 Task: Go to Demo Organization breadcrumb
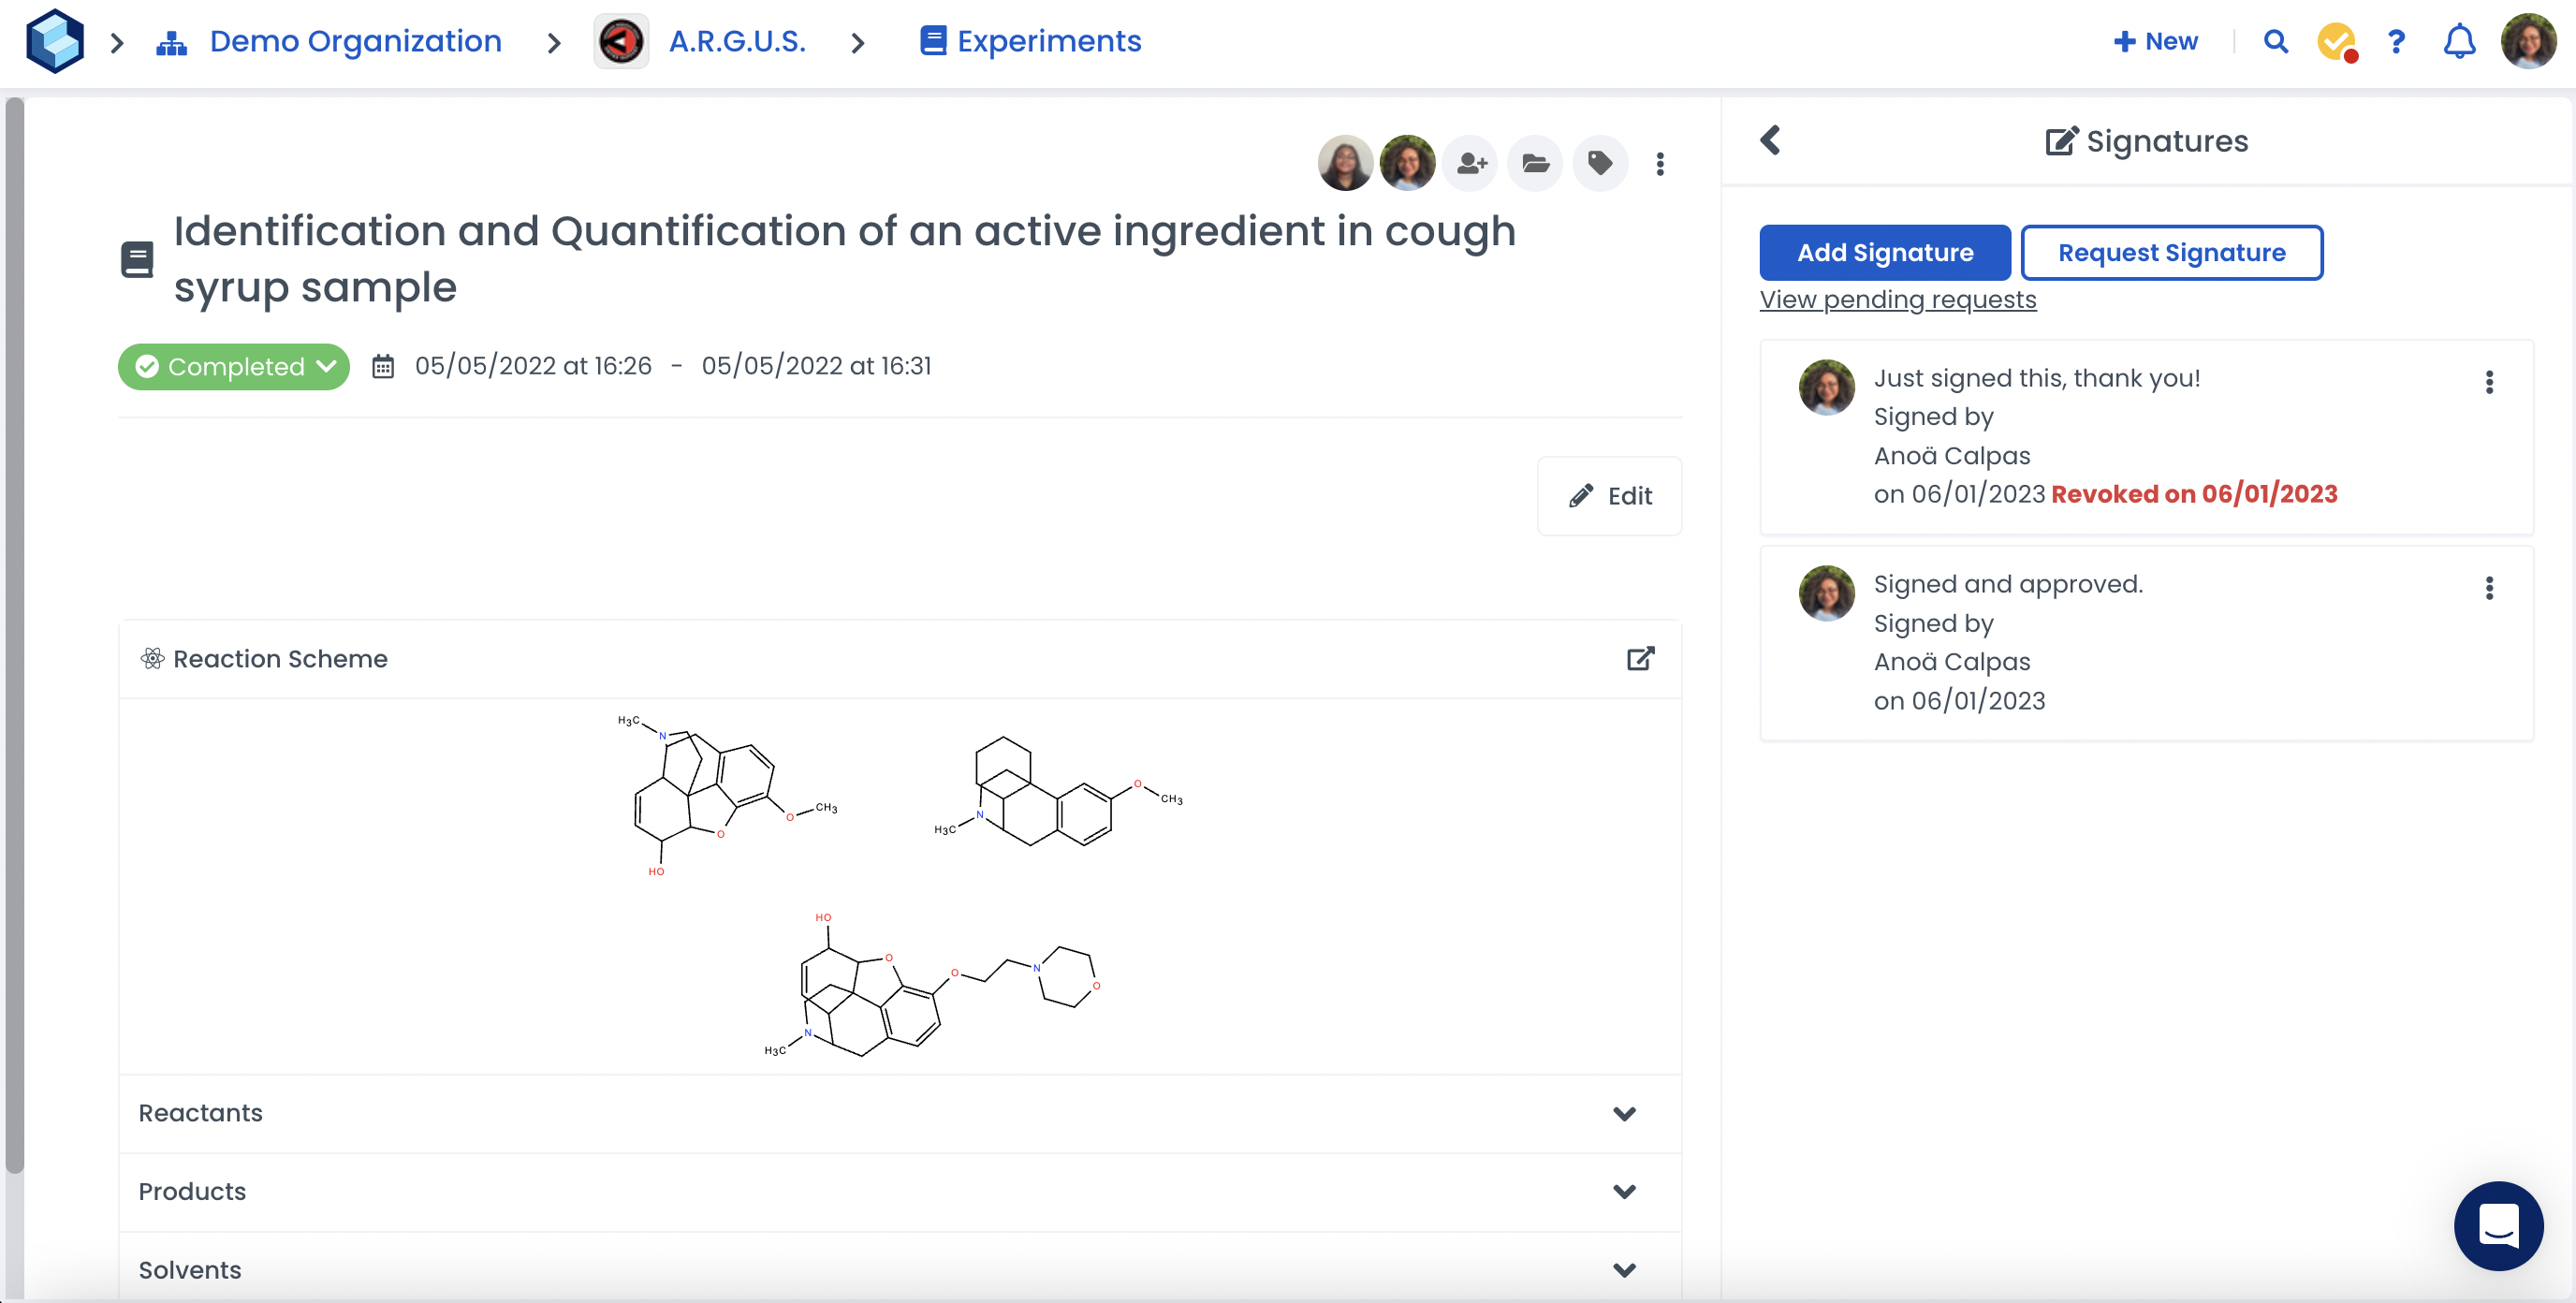(355, 42)
